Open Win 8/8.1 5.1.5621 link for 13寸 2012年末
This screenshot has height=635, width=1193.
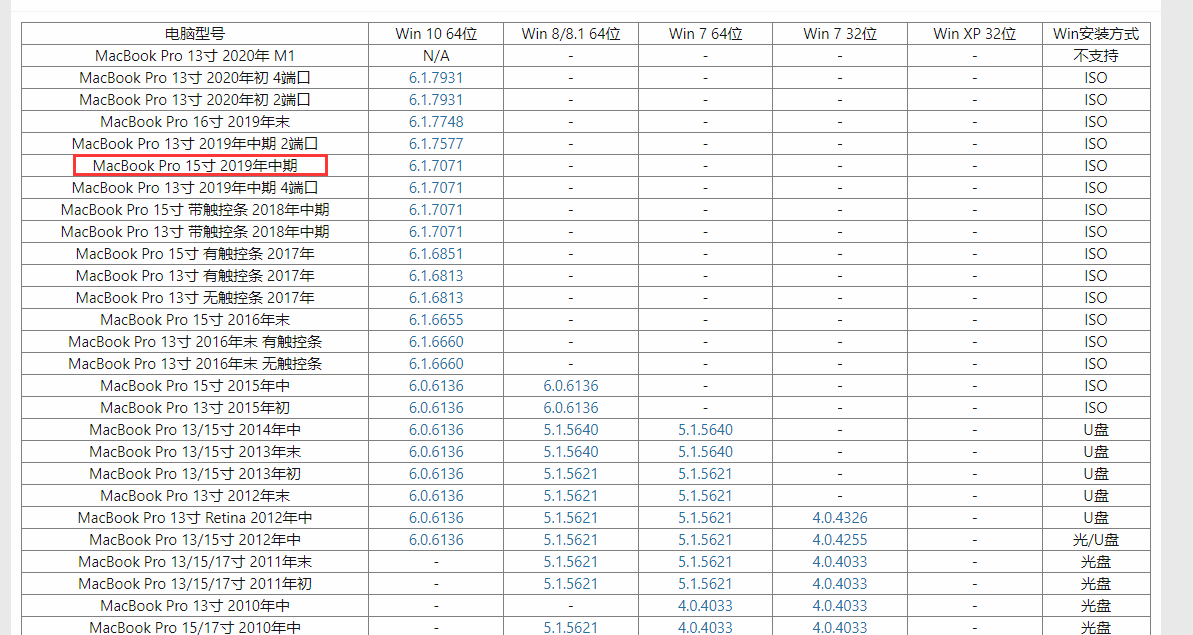(571, 497)
